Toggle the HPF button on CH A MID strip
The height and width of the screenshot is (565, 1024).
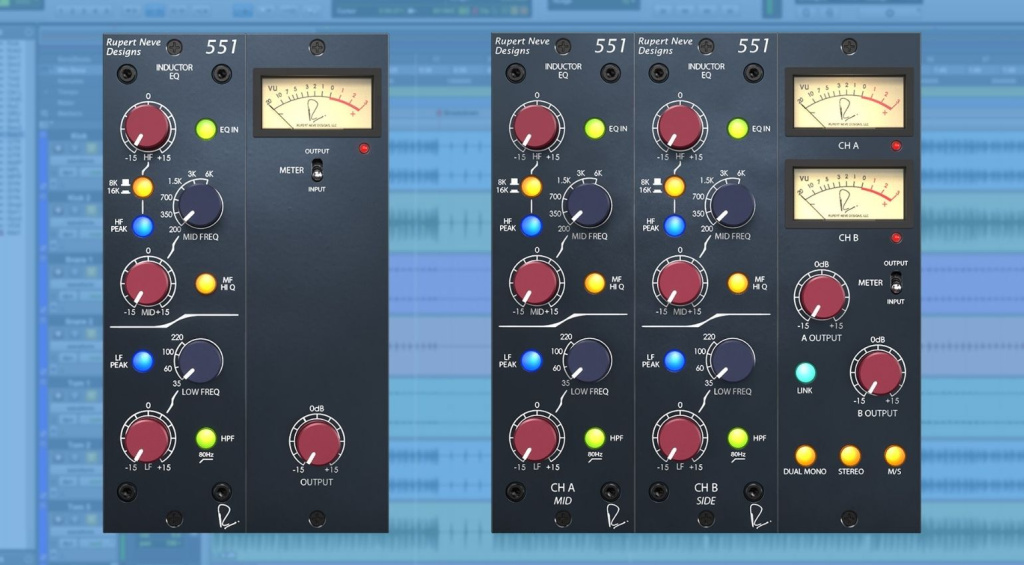594,438
